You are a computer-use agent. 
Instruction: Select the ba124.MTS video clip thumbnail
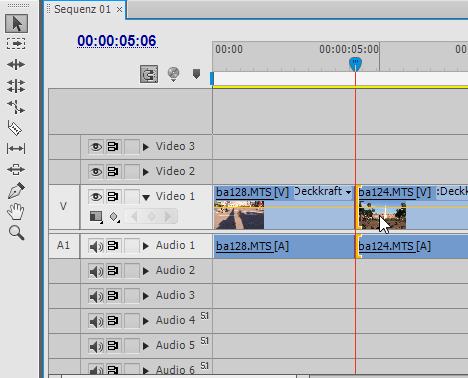click(x=383, y=215)
